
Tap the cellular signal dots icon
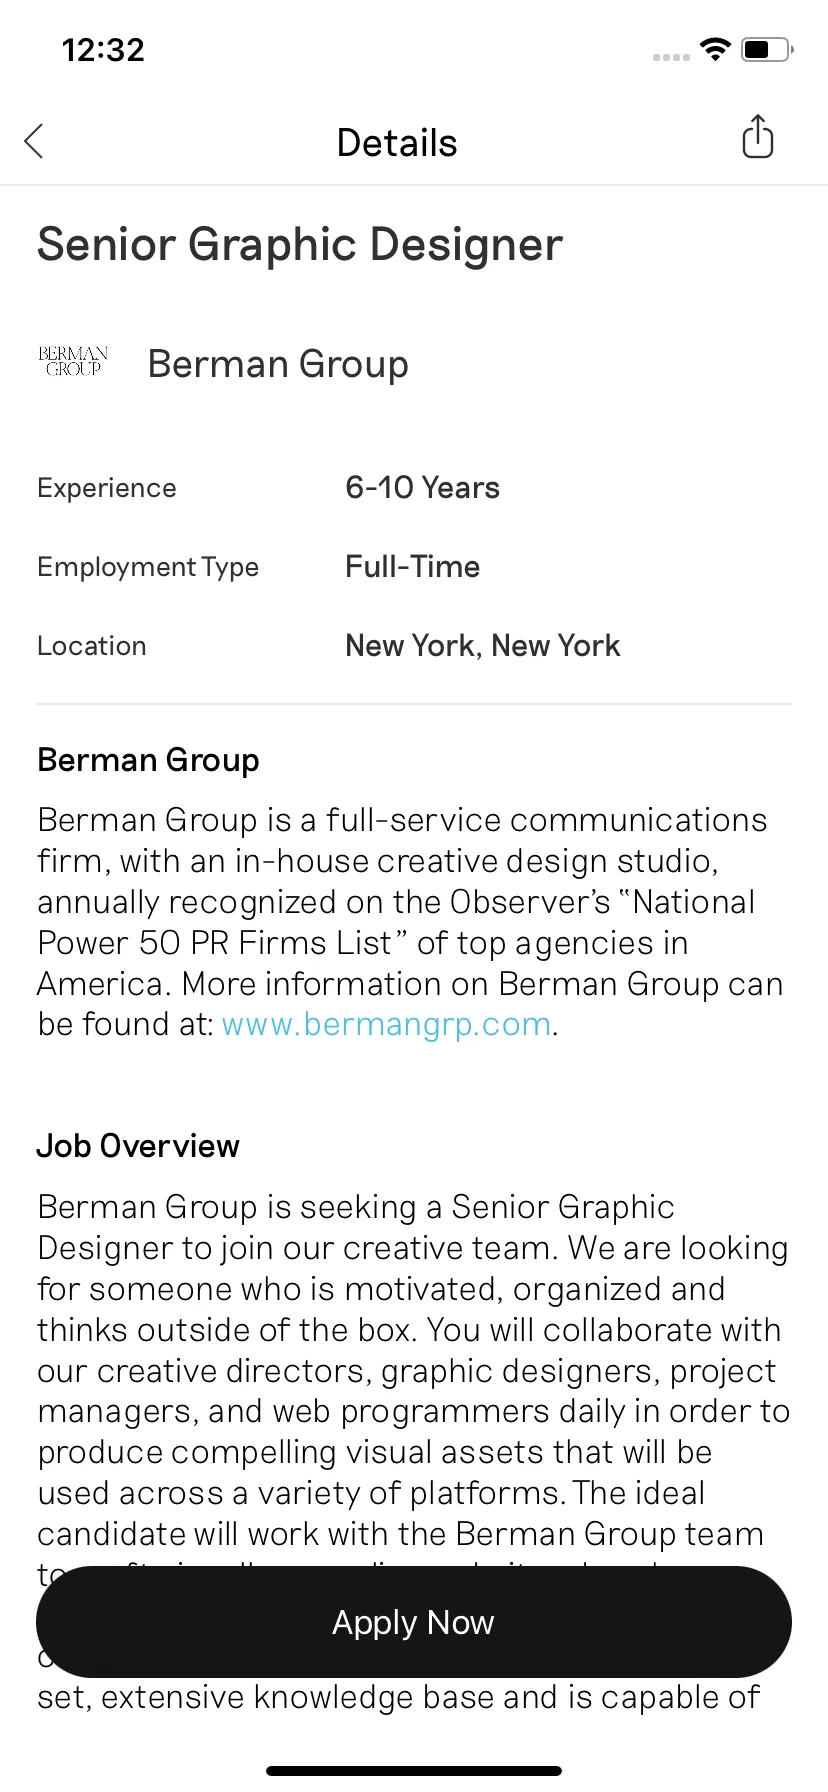[x=671, y=57]
